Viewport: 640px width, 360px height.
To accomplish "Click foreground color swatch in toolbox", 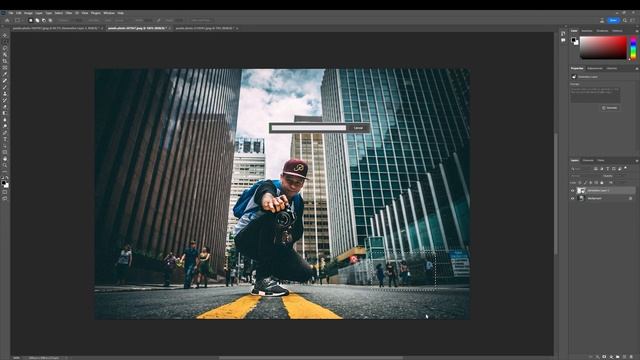I will (4, 182).
